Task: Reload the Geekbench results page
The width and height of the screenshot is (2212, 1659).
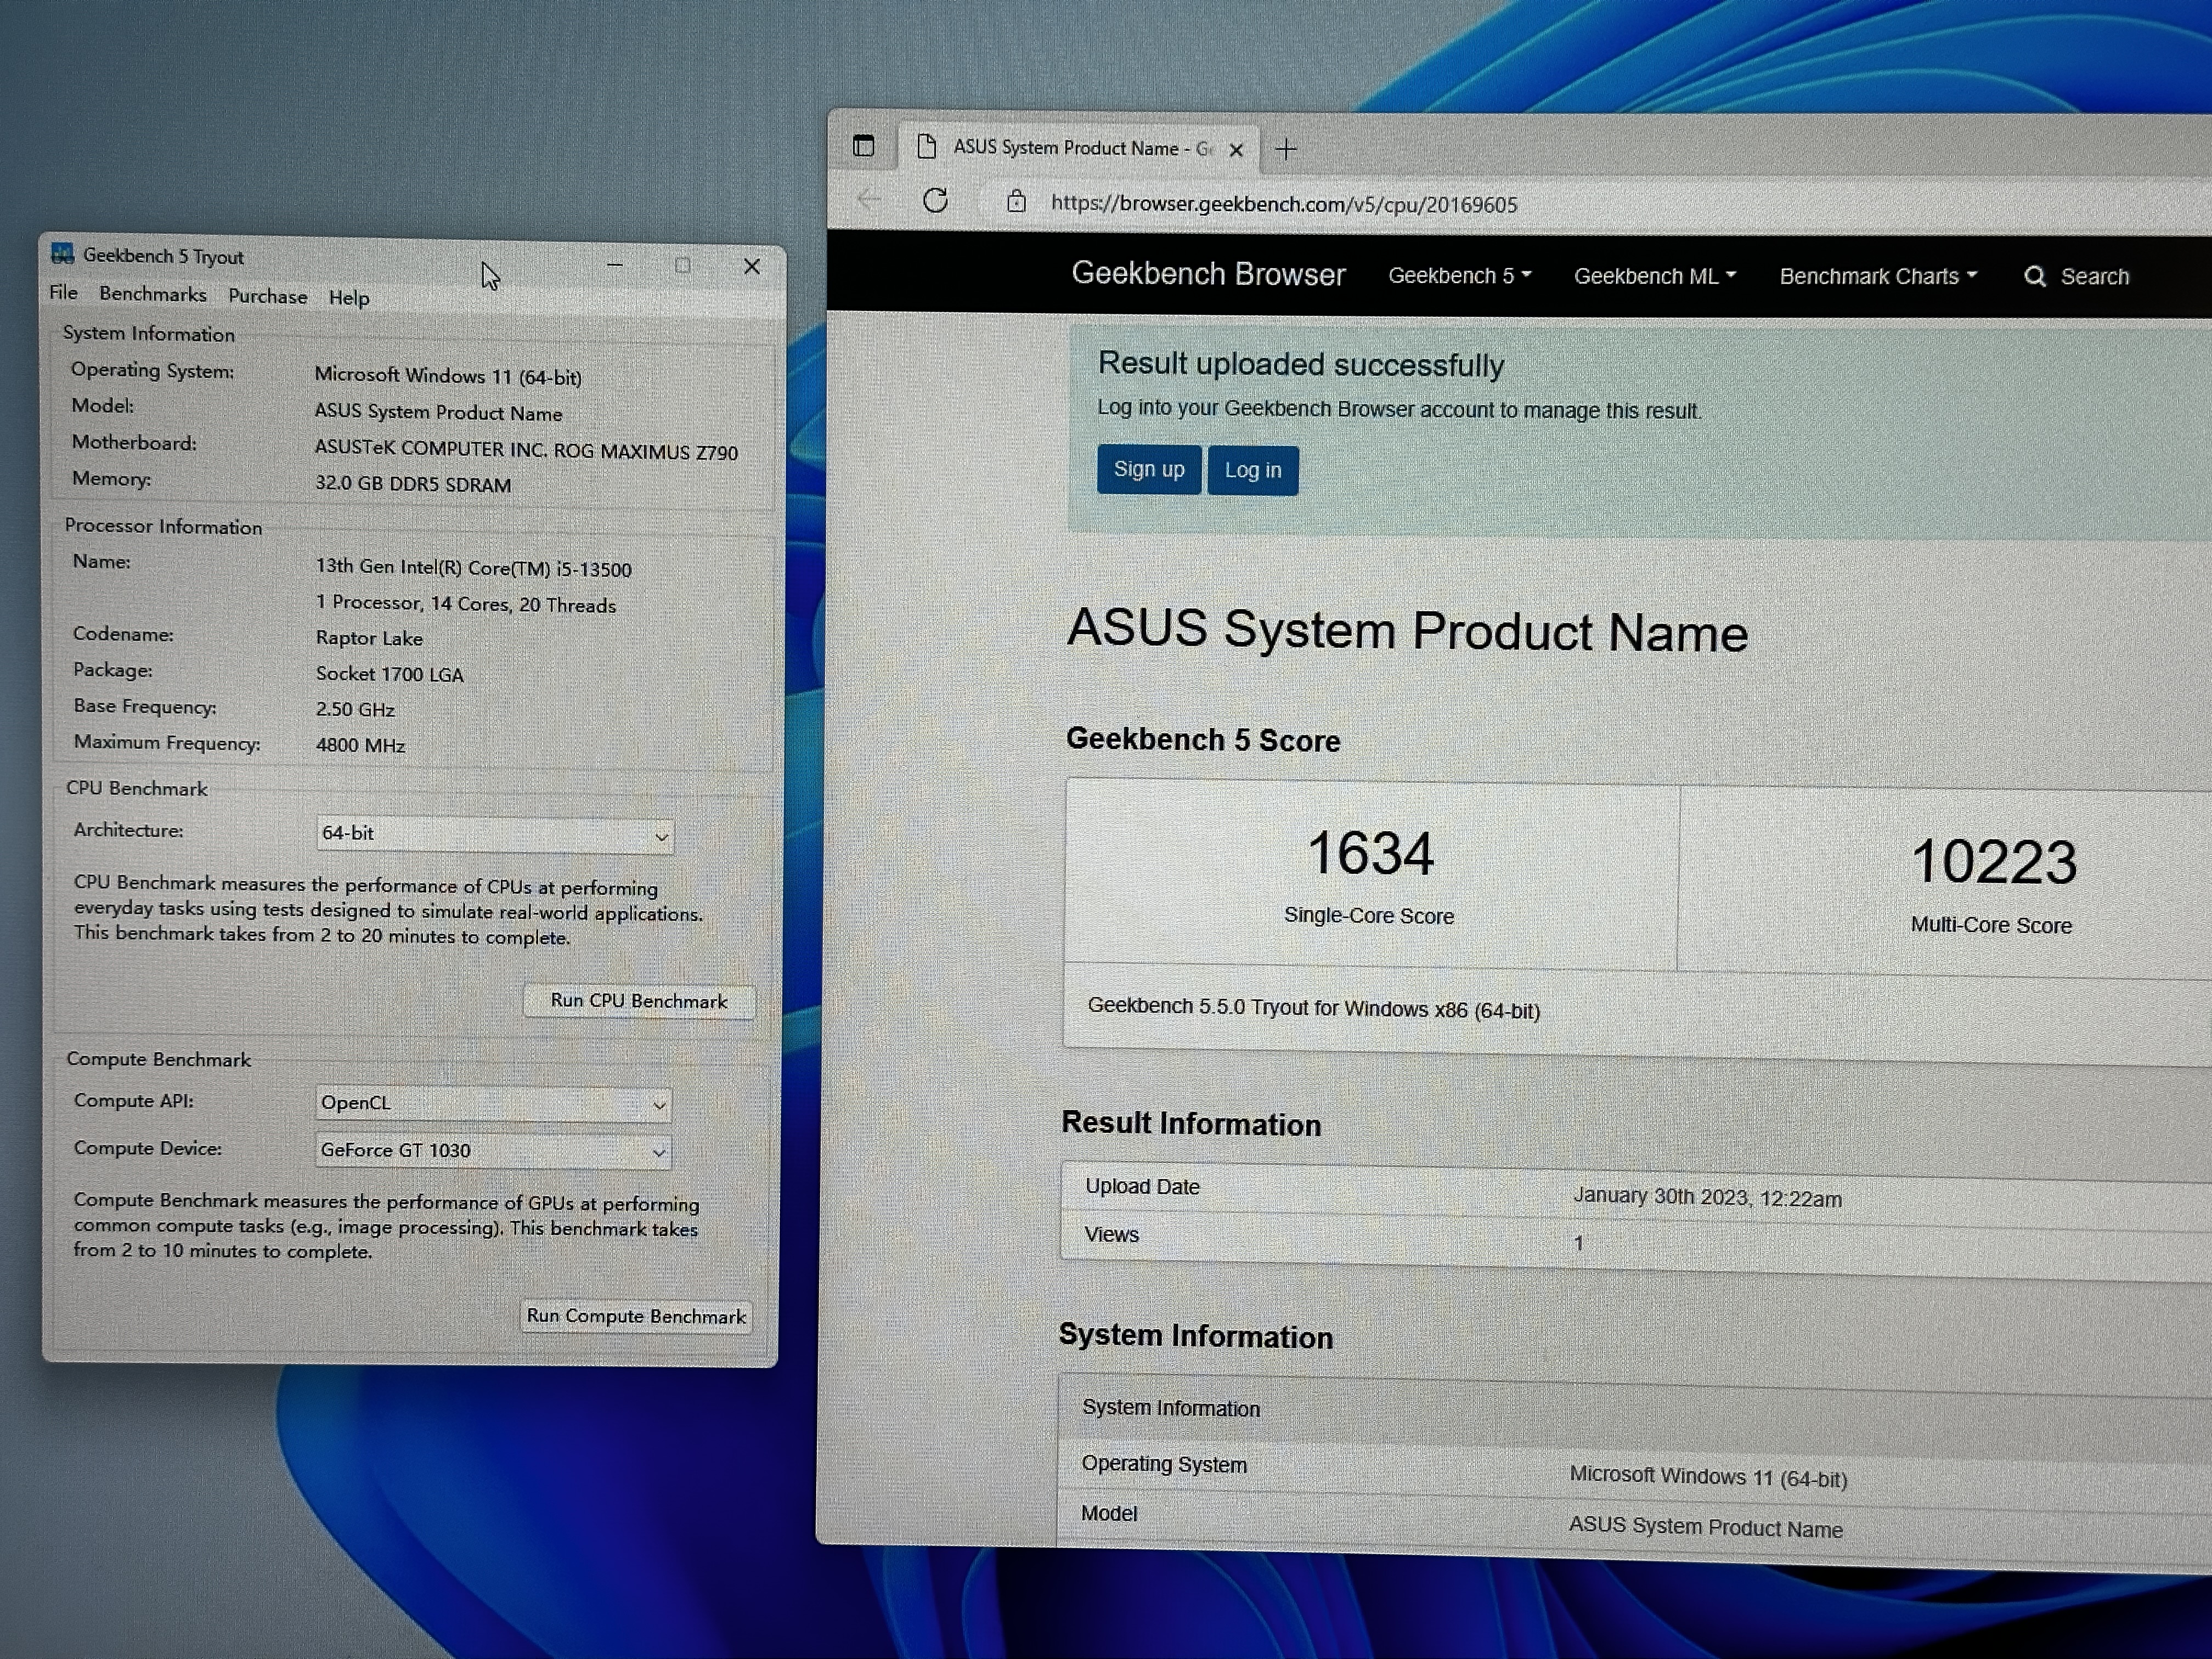Action: tap(935, 200)
